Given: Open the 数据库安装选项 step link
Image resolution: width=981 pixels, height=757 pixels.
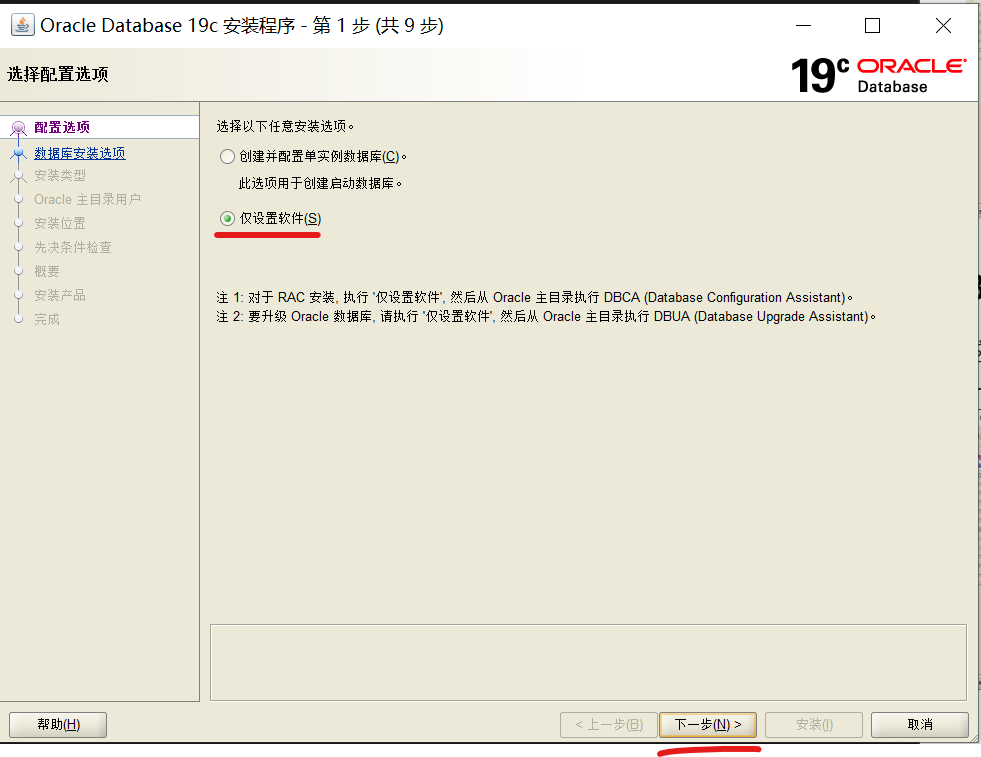Looking at the screenshot, I should coord(79,153).
